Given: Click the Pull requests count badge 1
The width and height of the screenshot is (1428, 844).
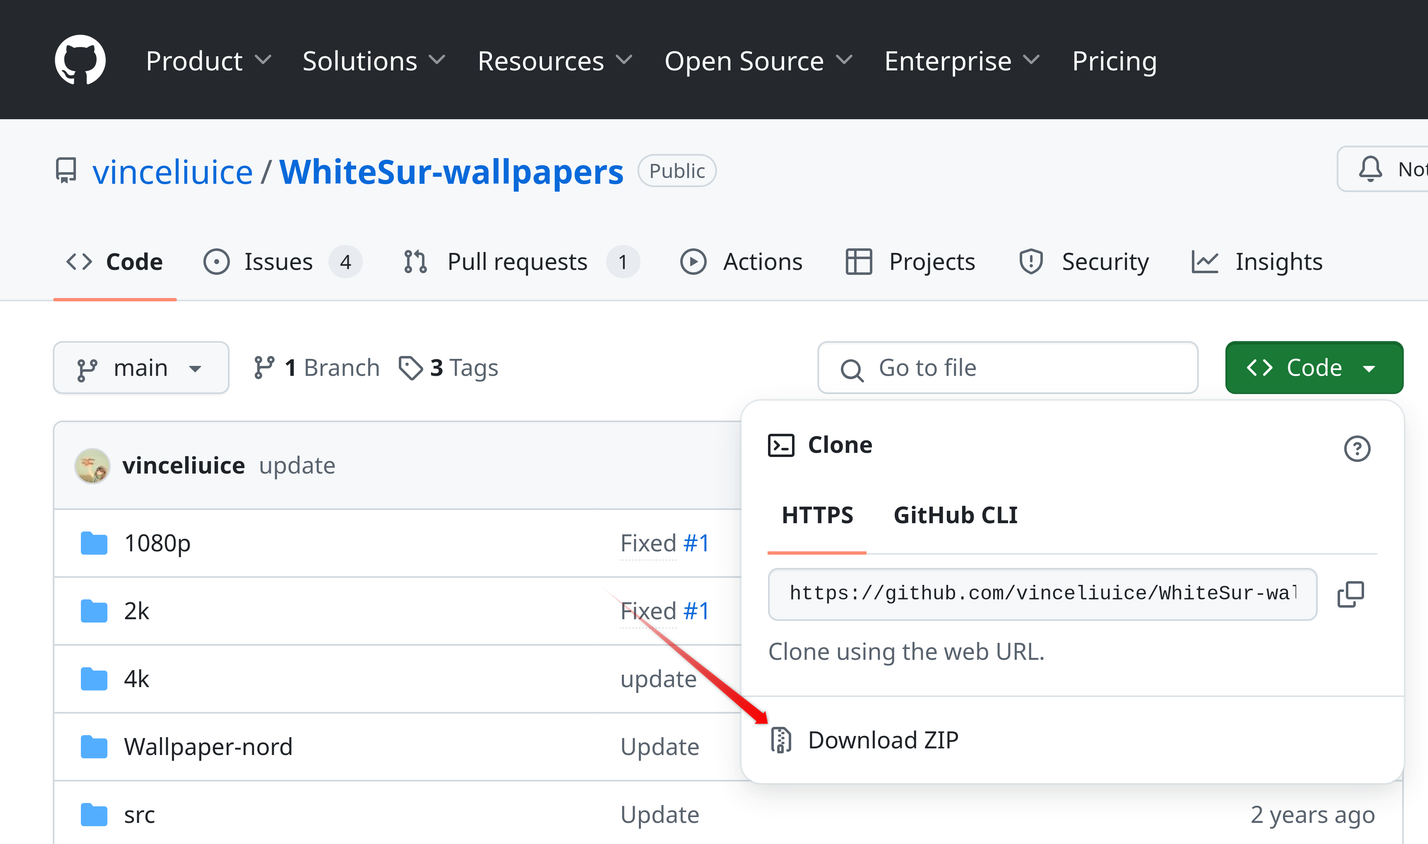Looking at the screenshot, I should (x=622, y=262).
